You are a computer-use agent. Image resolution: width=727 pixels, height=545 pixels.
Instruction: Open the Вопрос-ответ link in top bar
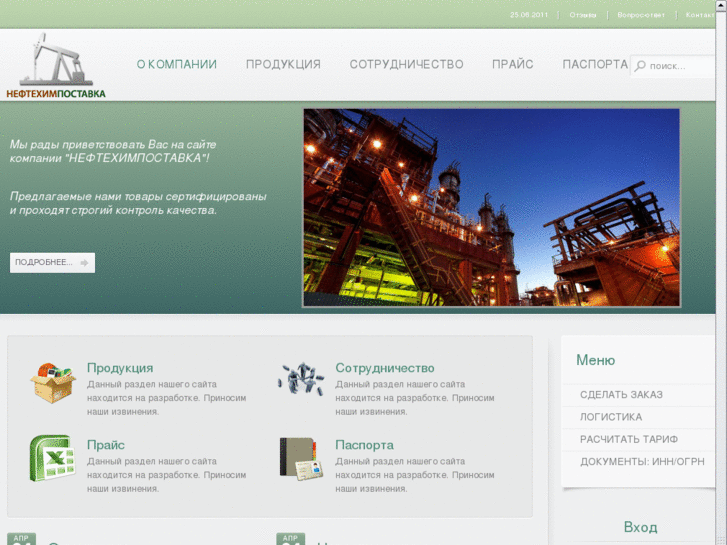tap(641, 15)
